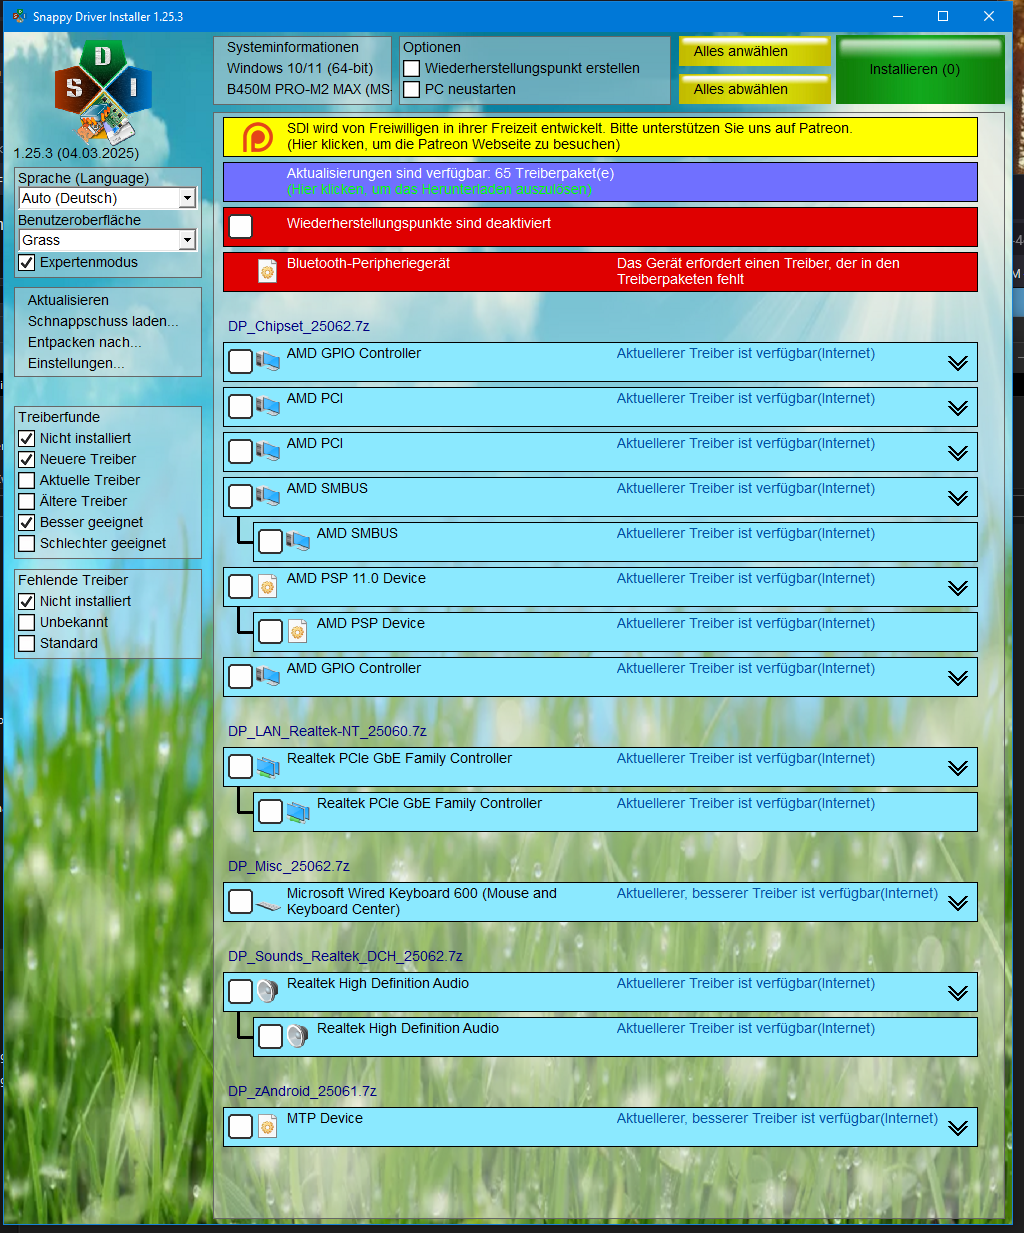Click the Bluetooth-Peripheriegerät missing driver row
The width and height of the screenshot is (1024, 1233).
(600, 272)
